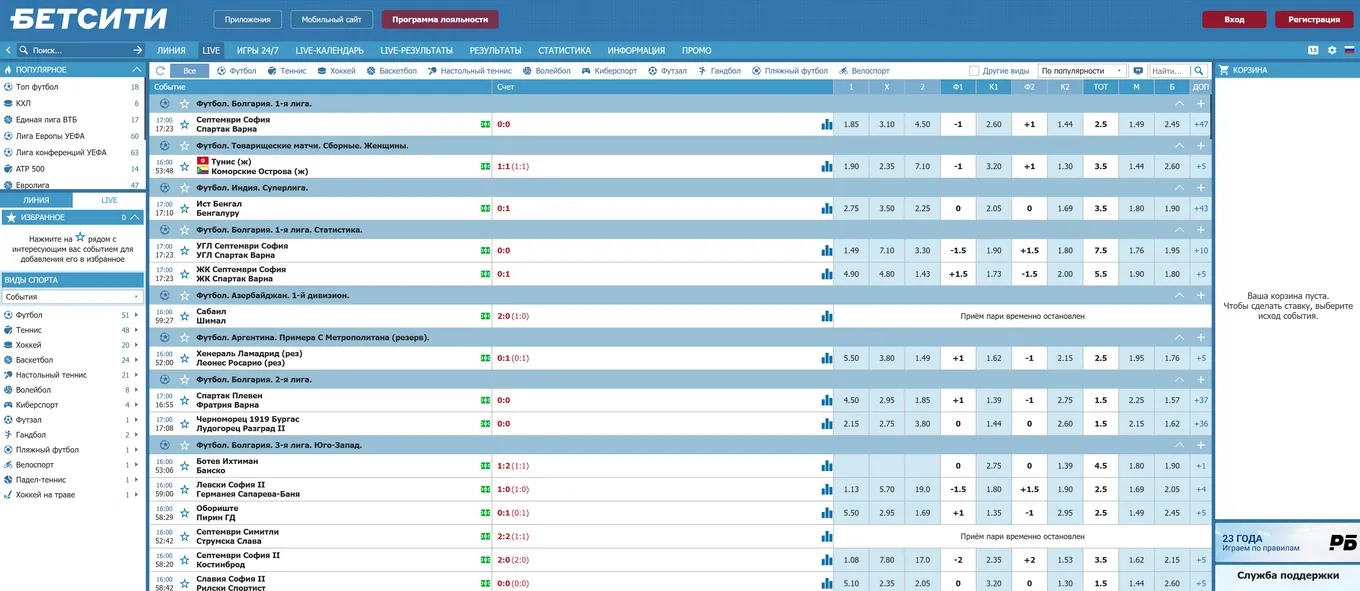
Task: Open the События dropdown
Action: (x=72, y=297)
